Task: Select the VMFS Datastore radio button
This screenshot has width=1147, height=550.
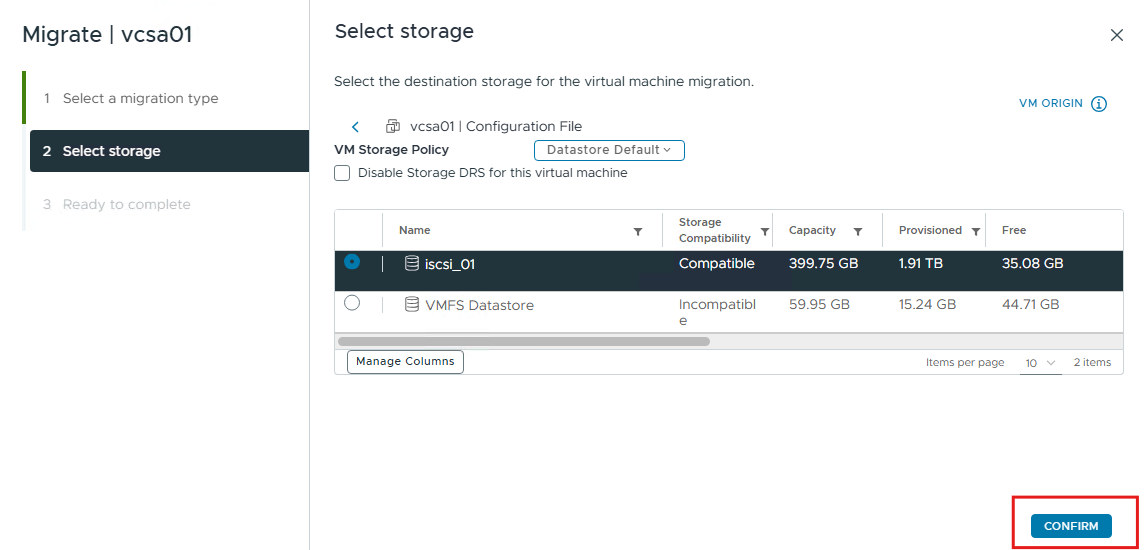Action: click(352, 303)
